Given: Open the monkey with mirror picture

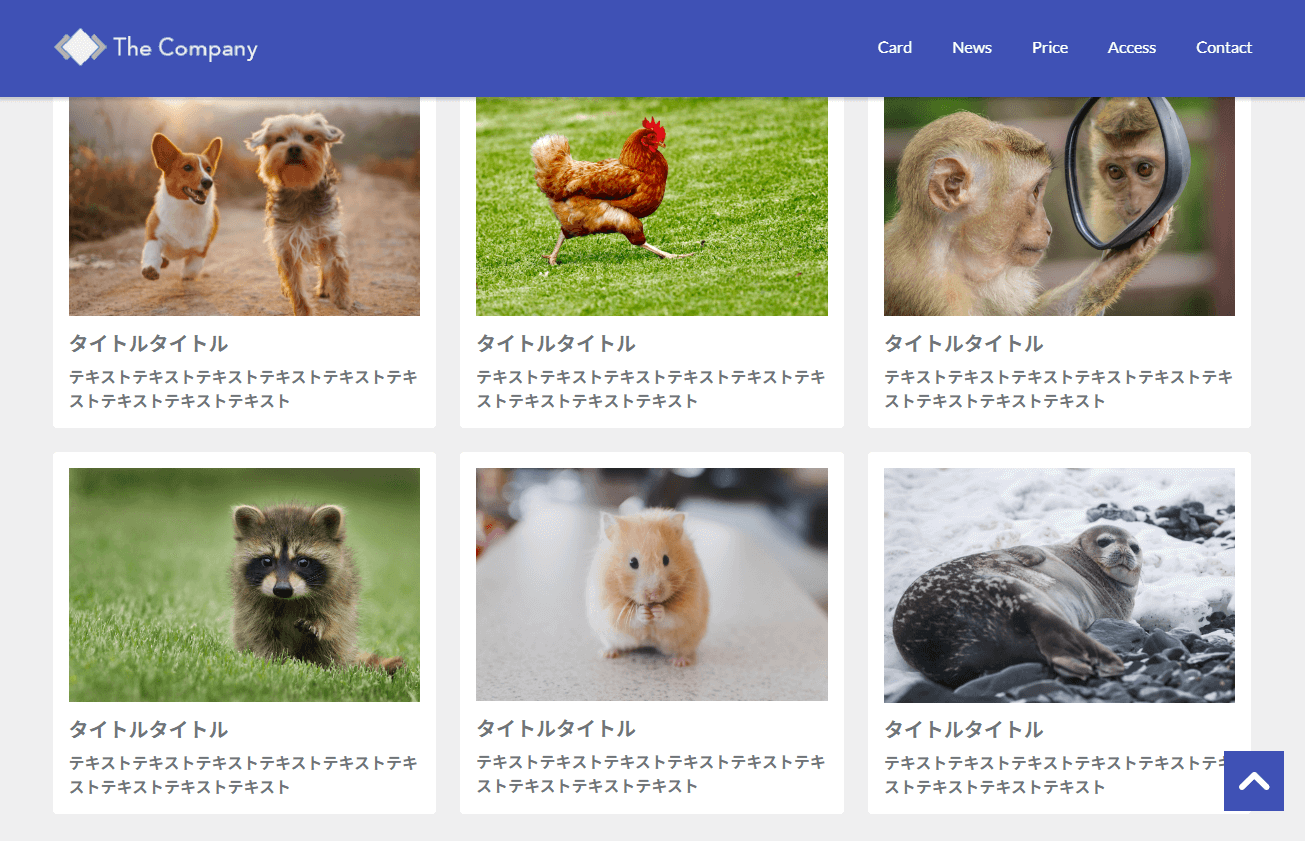Looking at the screenshot, I should [1059, 207].
